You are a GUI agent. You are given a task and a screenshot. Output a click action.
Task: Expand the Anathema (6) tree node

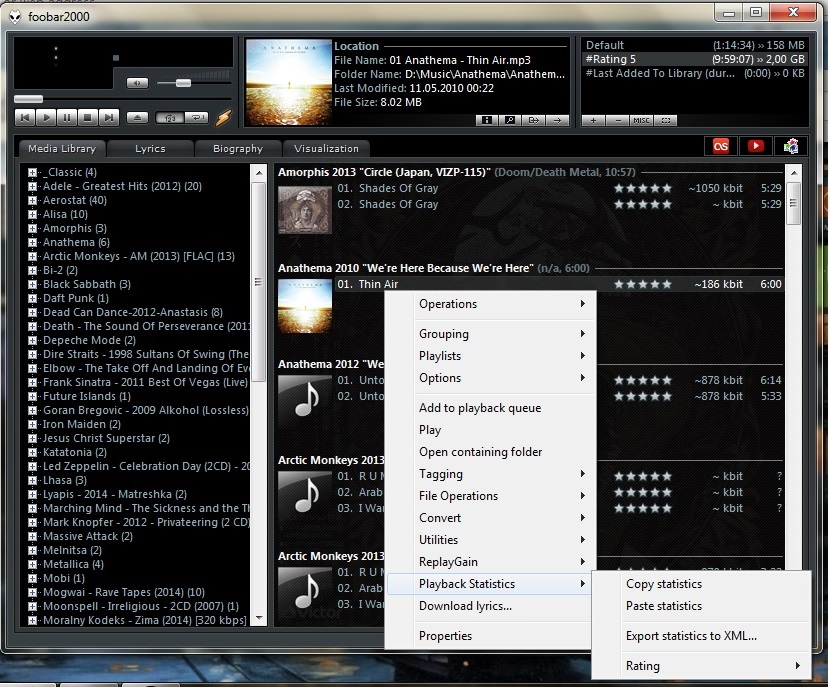coord(33,242)
